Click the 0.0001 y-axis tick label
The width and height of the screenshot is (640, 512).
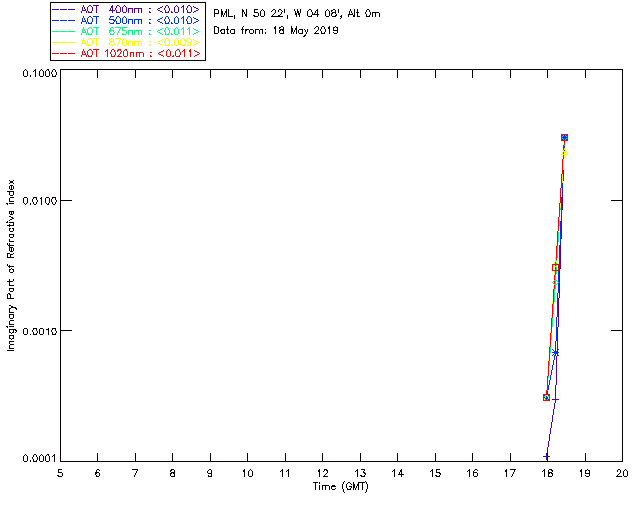tap(39, 459)
